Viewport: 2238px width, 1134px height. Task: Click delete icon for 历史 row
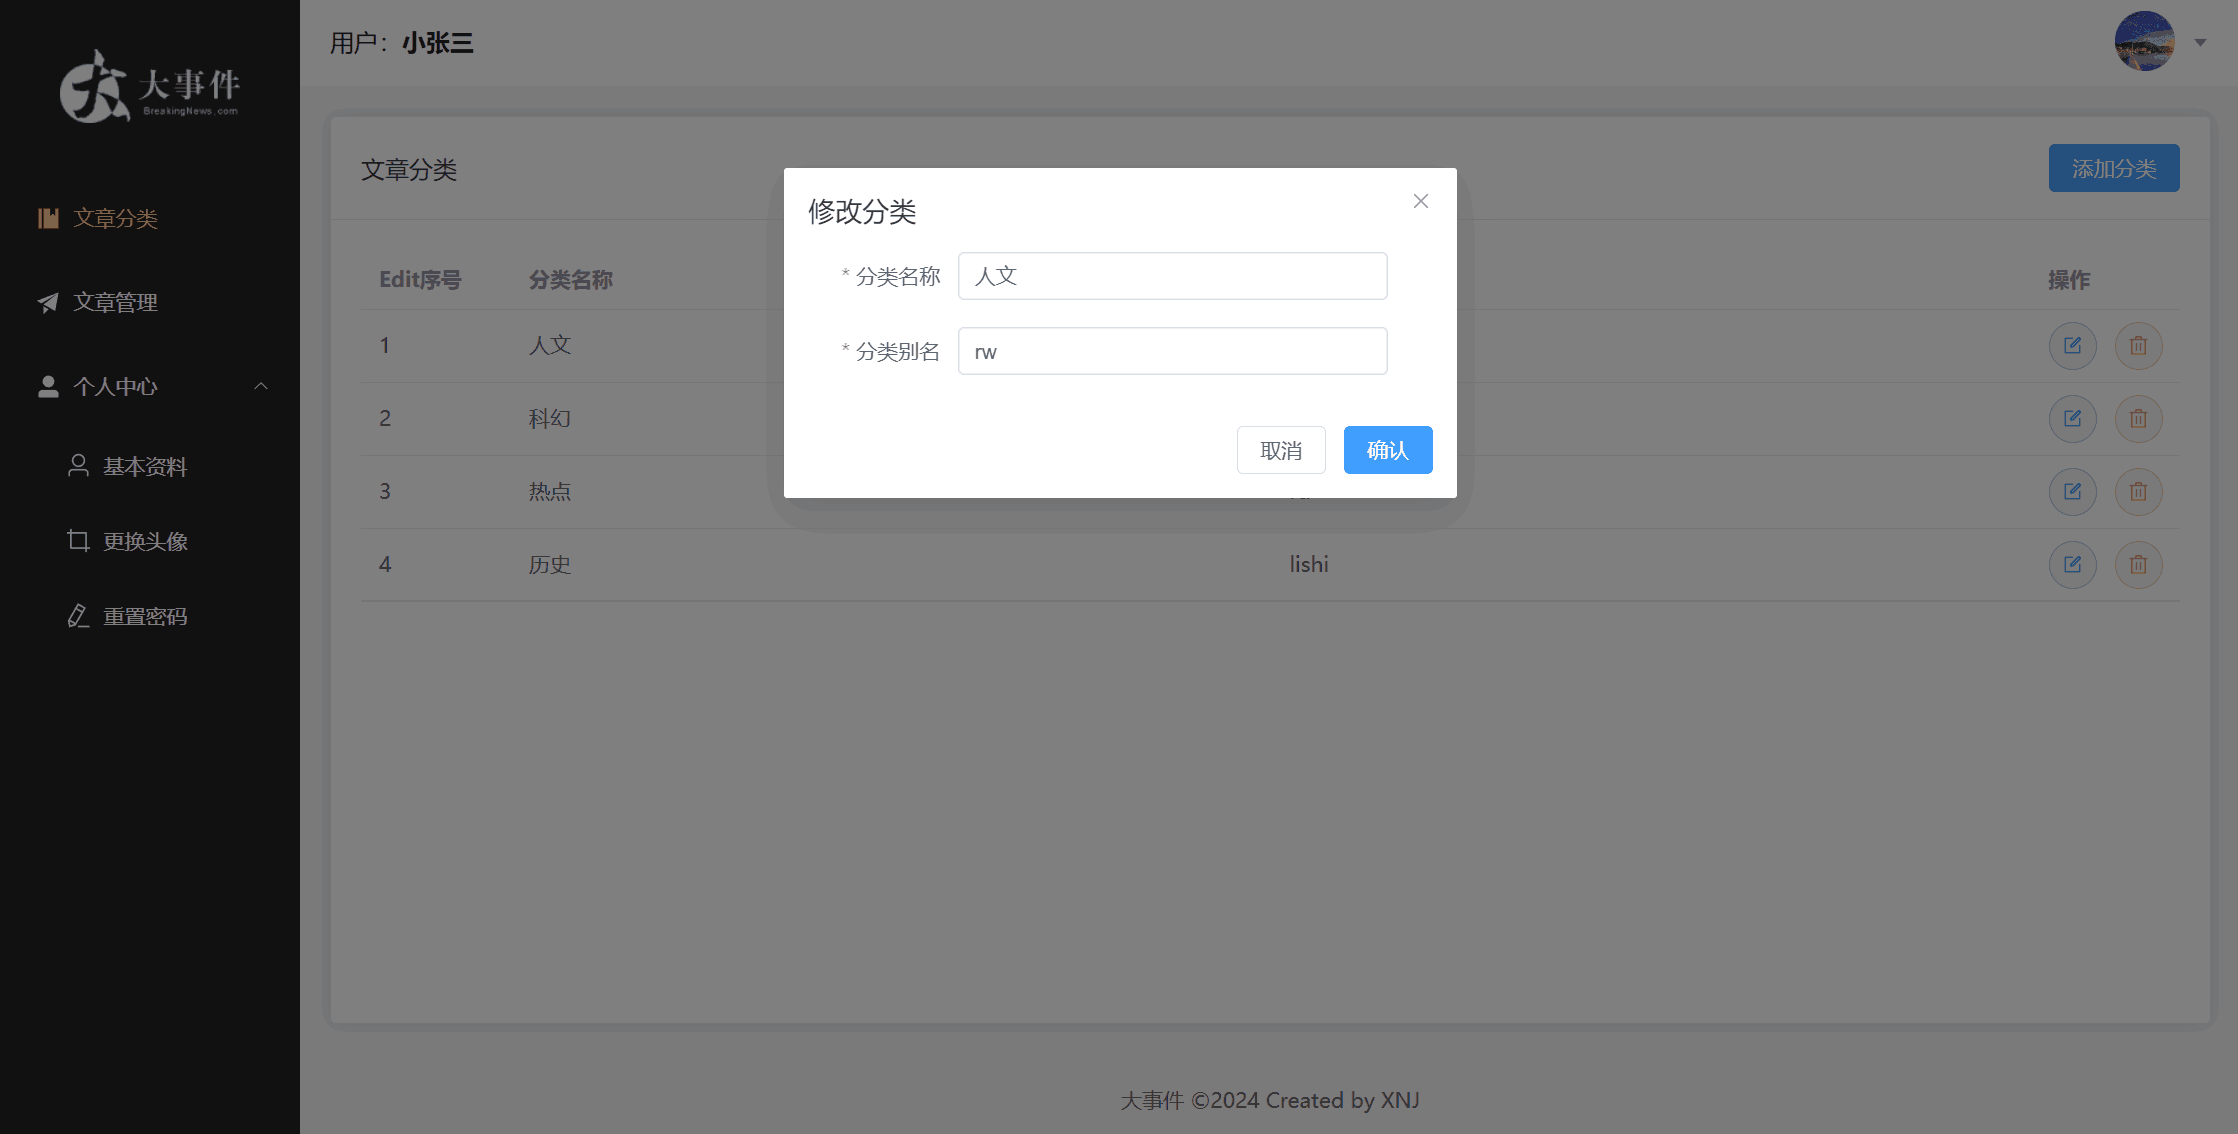coord(2138,565)
